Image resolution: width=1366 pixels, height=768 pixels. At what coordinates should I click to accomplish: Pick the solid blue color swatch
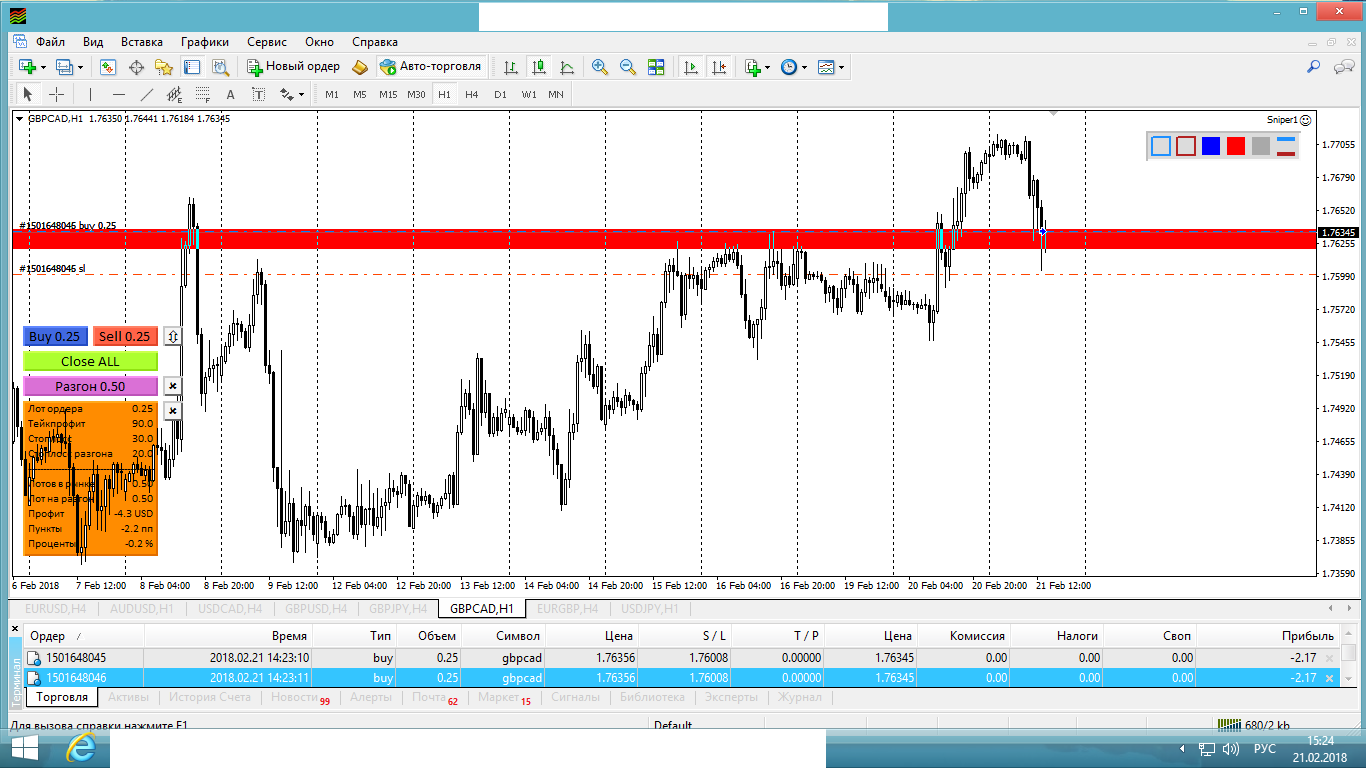click(x=1211, y=146)
